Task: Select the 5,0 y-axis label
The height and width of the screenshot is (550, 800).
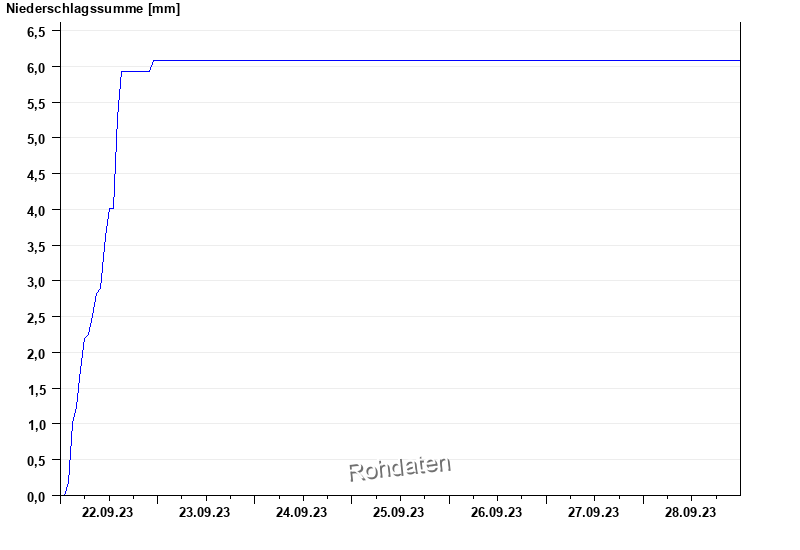Action: point(36,139)
